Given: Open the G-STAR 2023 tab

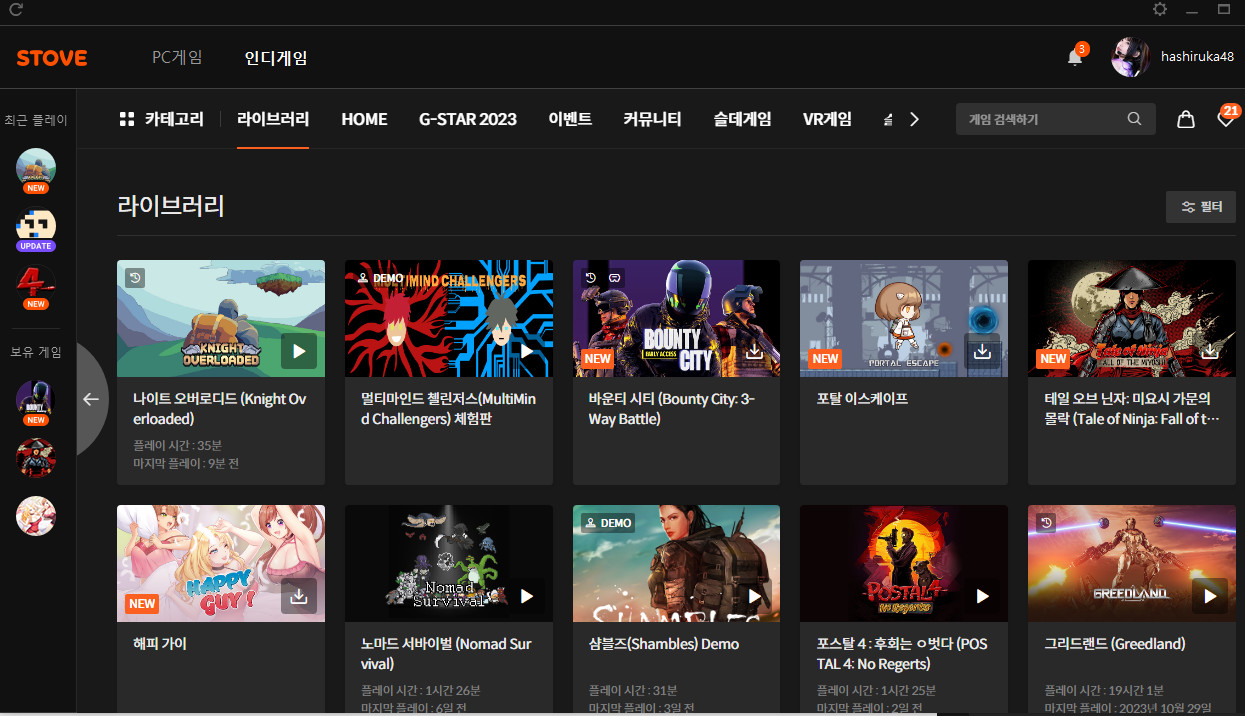Looking at the screenshot, I should coord(468,119).
